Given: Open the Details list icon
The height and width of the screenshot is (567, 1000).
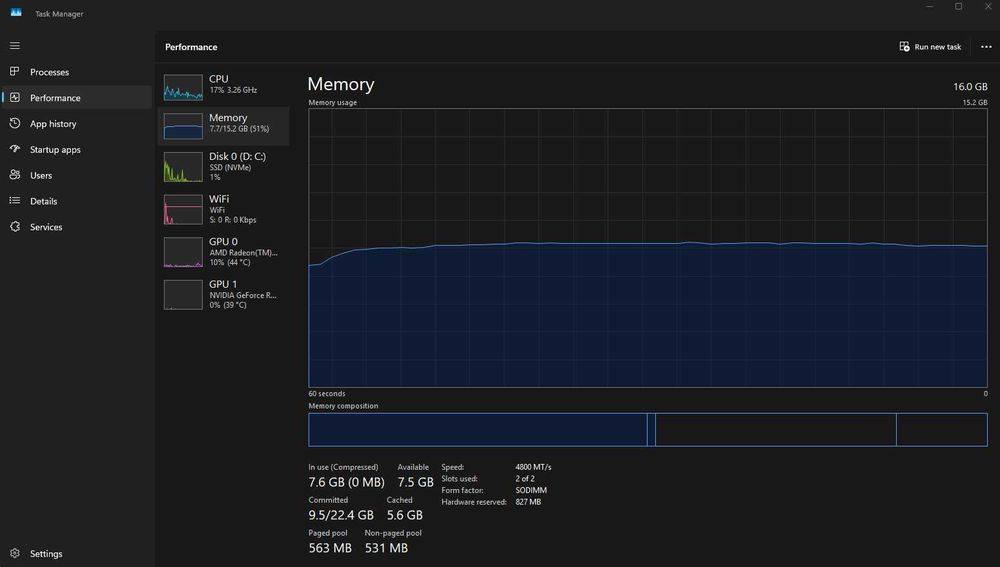Looking at the screenshot, I should point(15,201).
